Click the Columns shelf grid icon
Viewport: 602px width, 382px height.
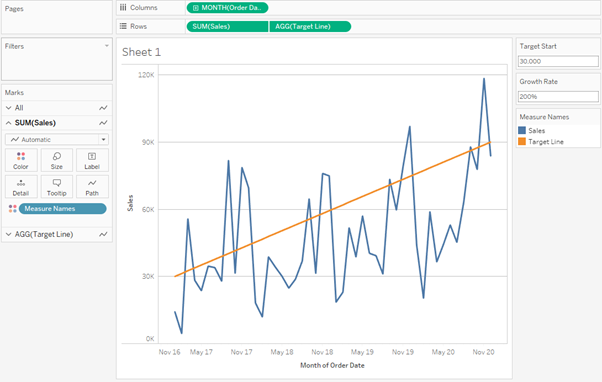[123, 7]
